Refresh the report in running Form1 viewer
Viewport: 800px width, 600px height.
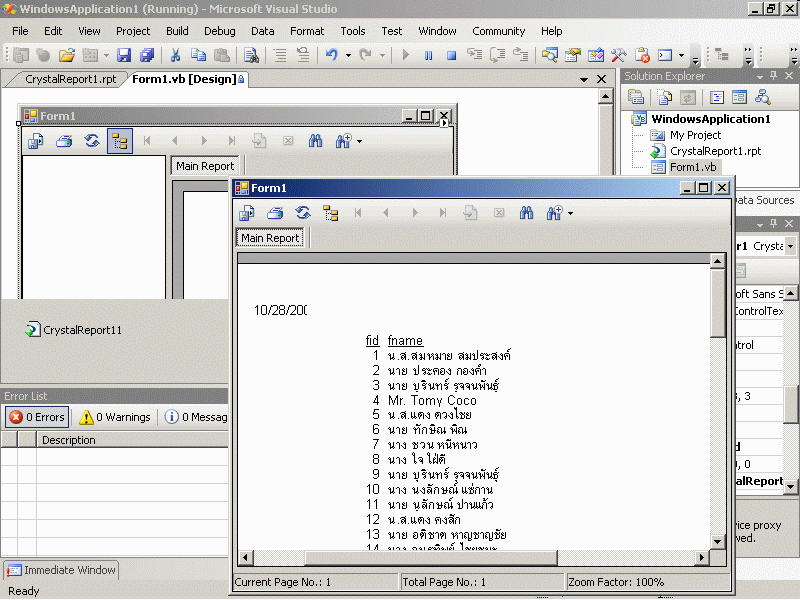(x=303, y=213)
